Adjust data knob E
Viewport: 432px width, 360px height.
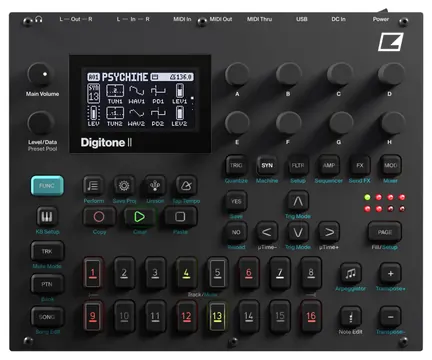[x=237, y=123]
